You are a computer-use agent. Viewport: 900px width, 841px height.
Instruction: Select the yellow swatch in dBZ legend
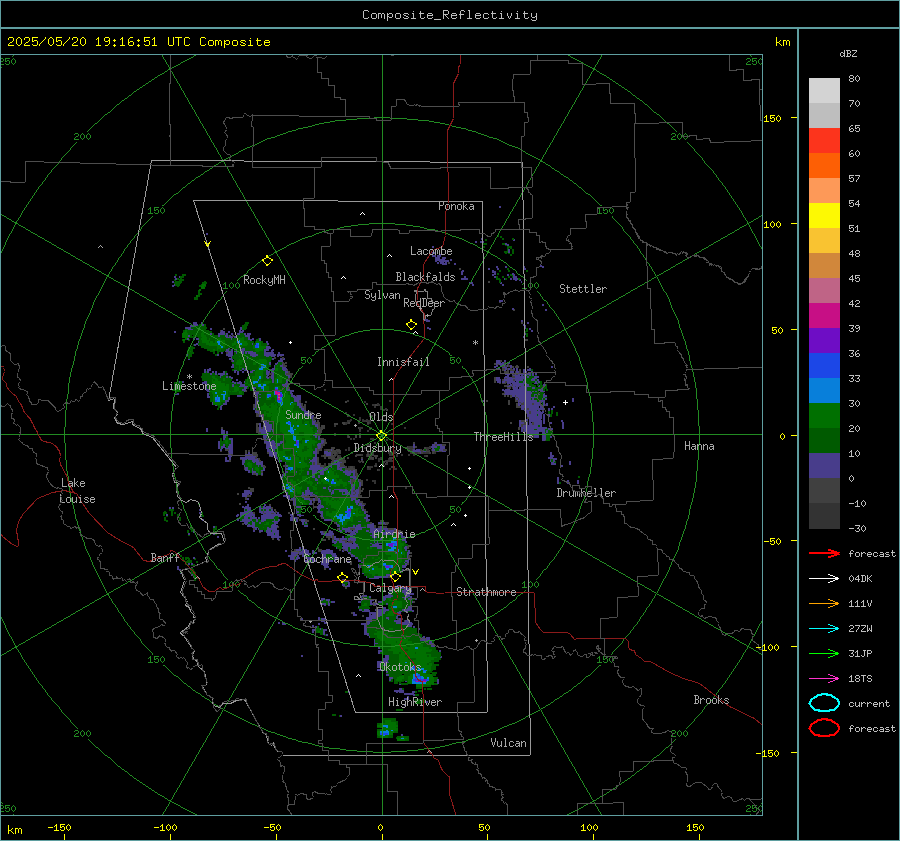824,215
